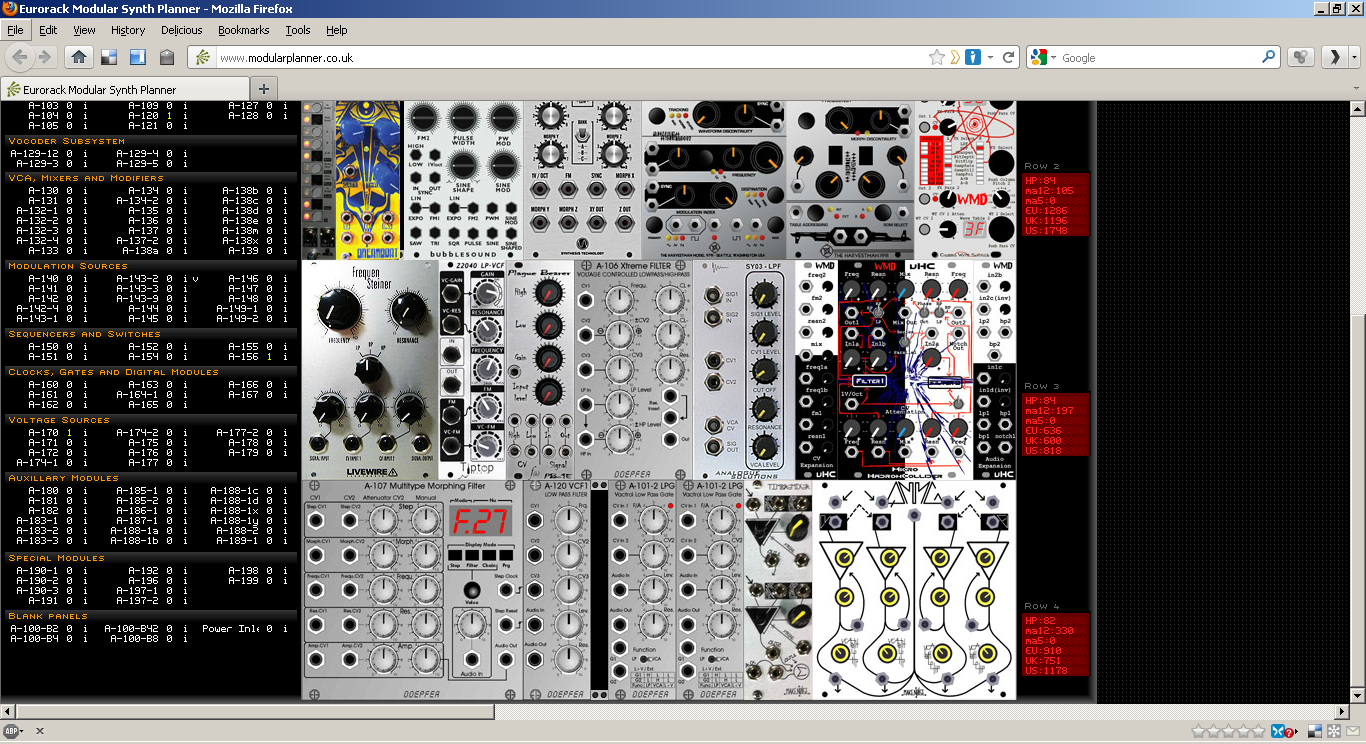Select the Eurorack Modular Synth Planner tab
The width and height of the screenshot is (1366, 744).
point(100,89)
